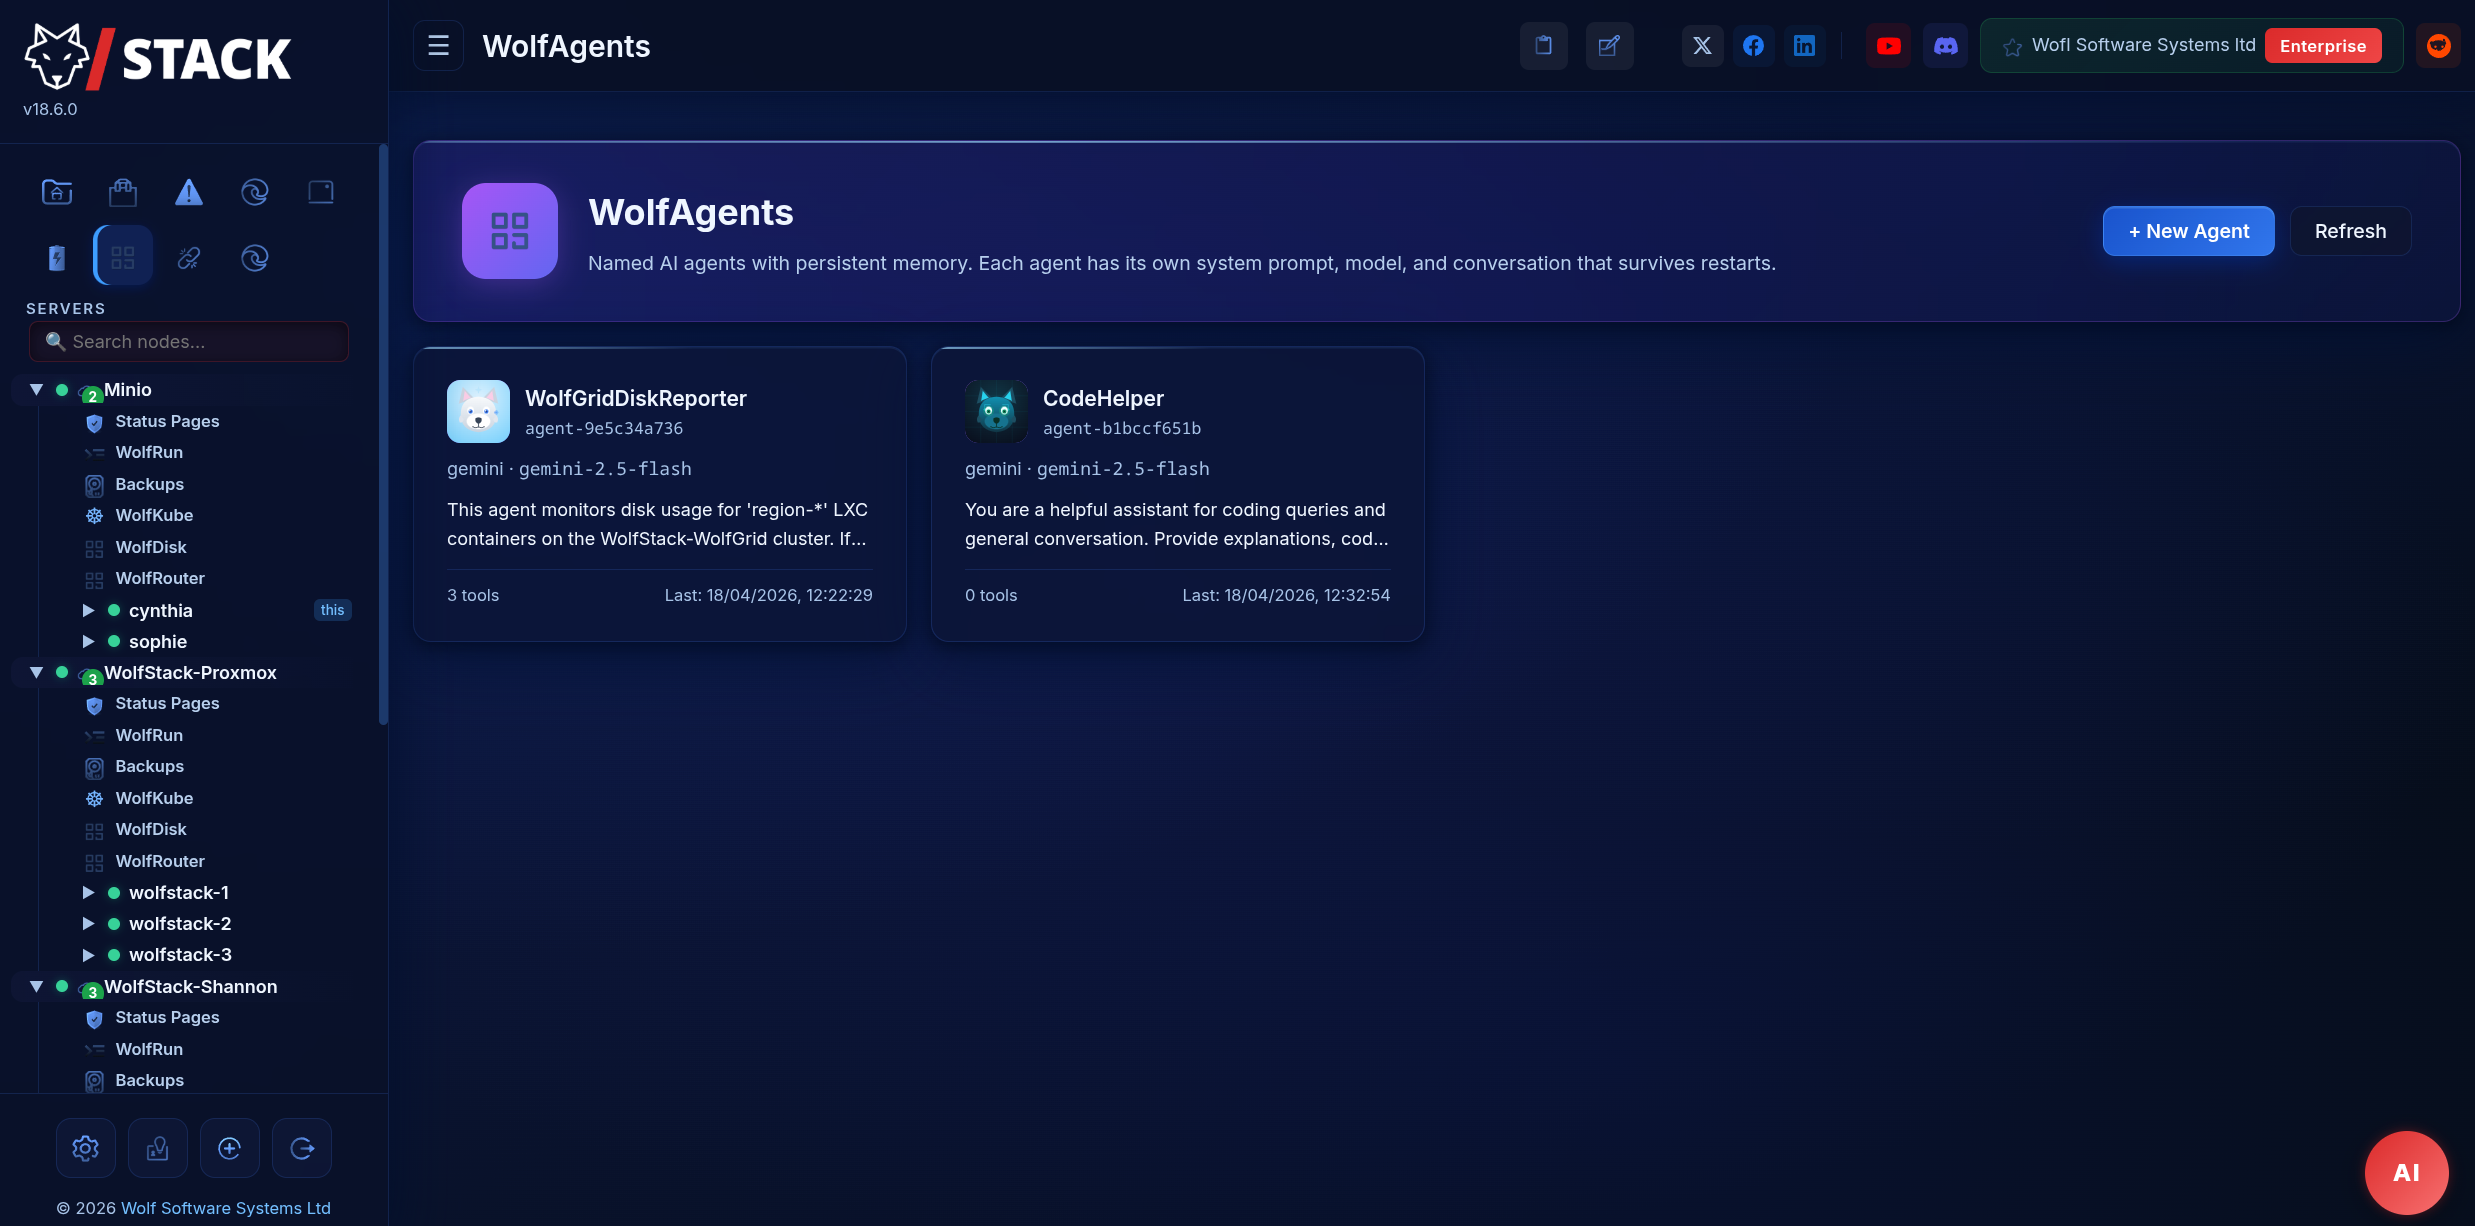Open Status Pages under WolfStack-Proxmox
Viewport: 2475px width, 1226px height.
pos(167,703)
